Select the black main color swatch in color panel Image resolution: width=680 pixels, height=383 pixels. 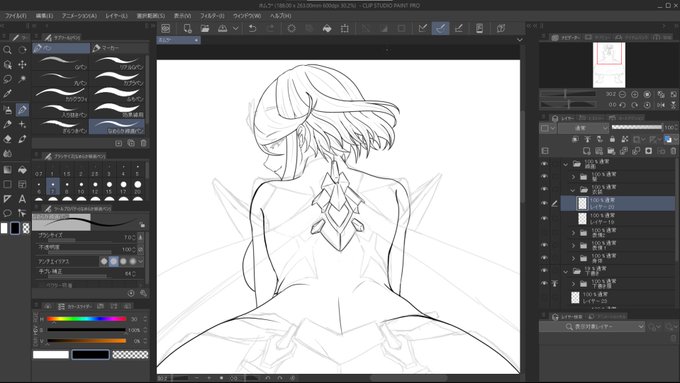[90, 355]
